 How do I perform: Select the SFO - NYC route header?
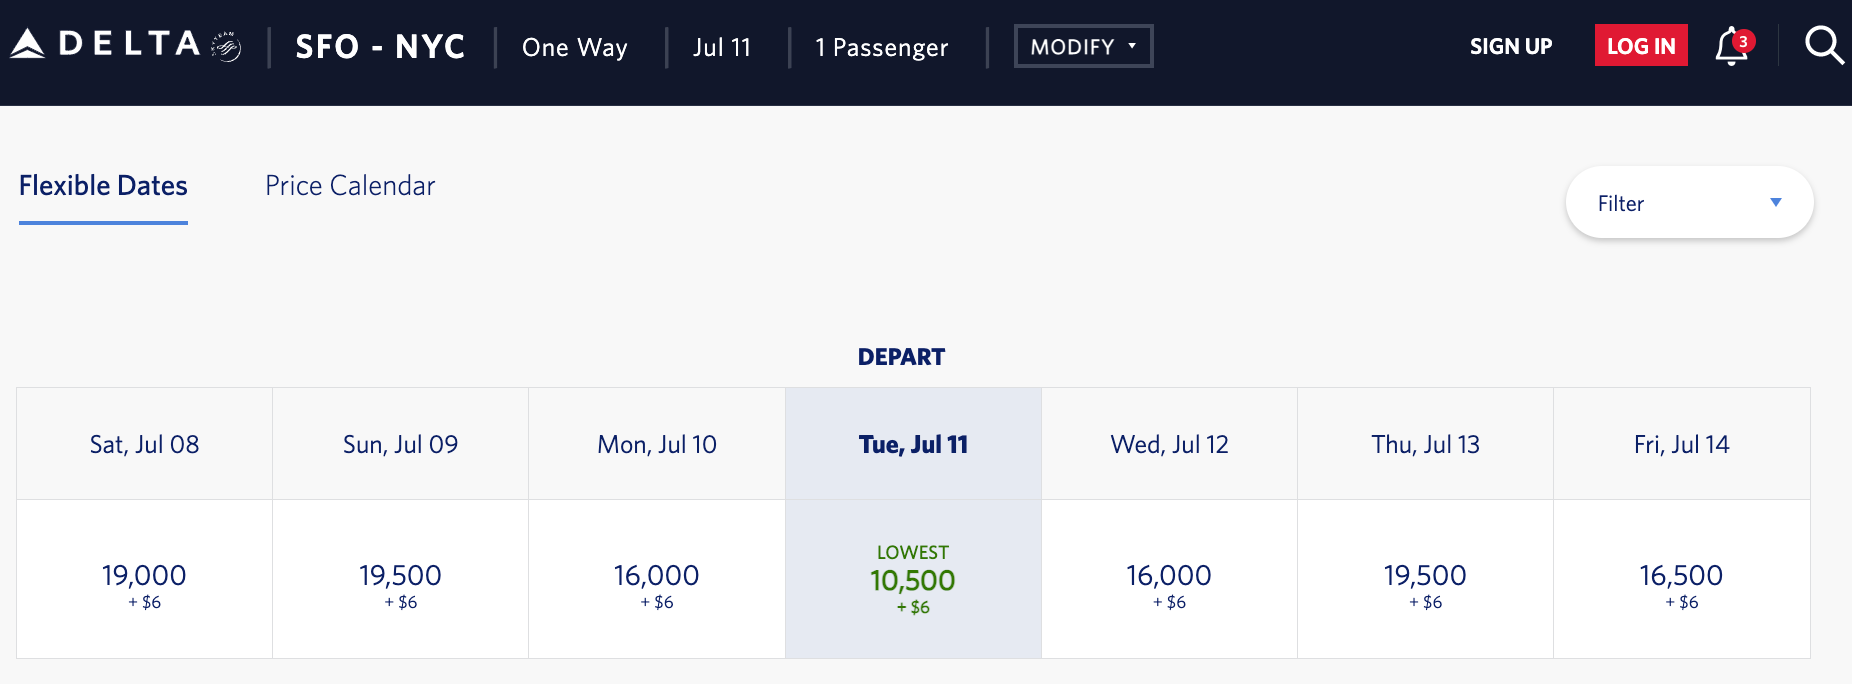click(380, 45)
